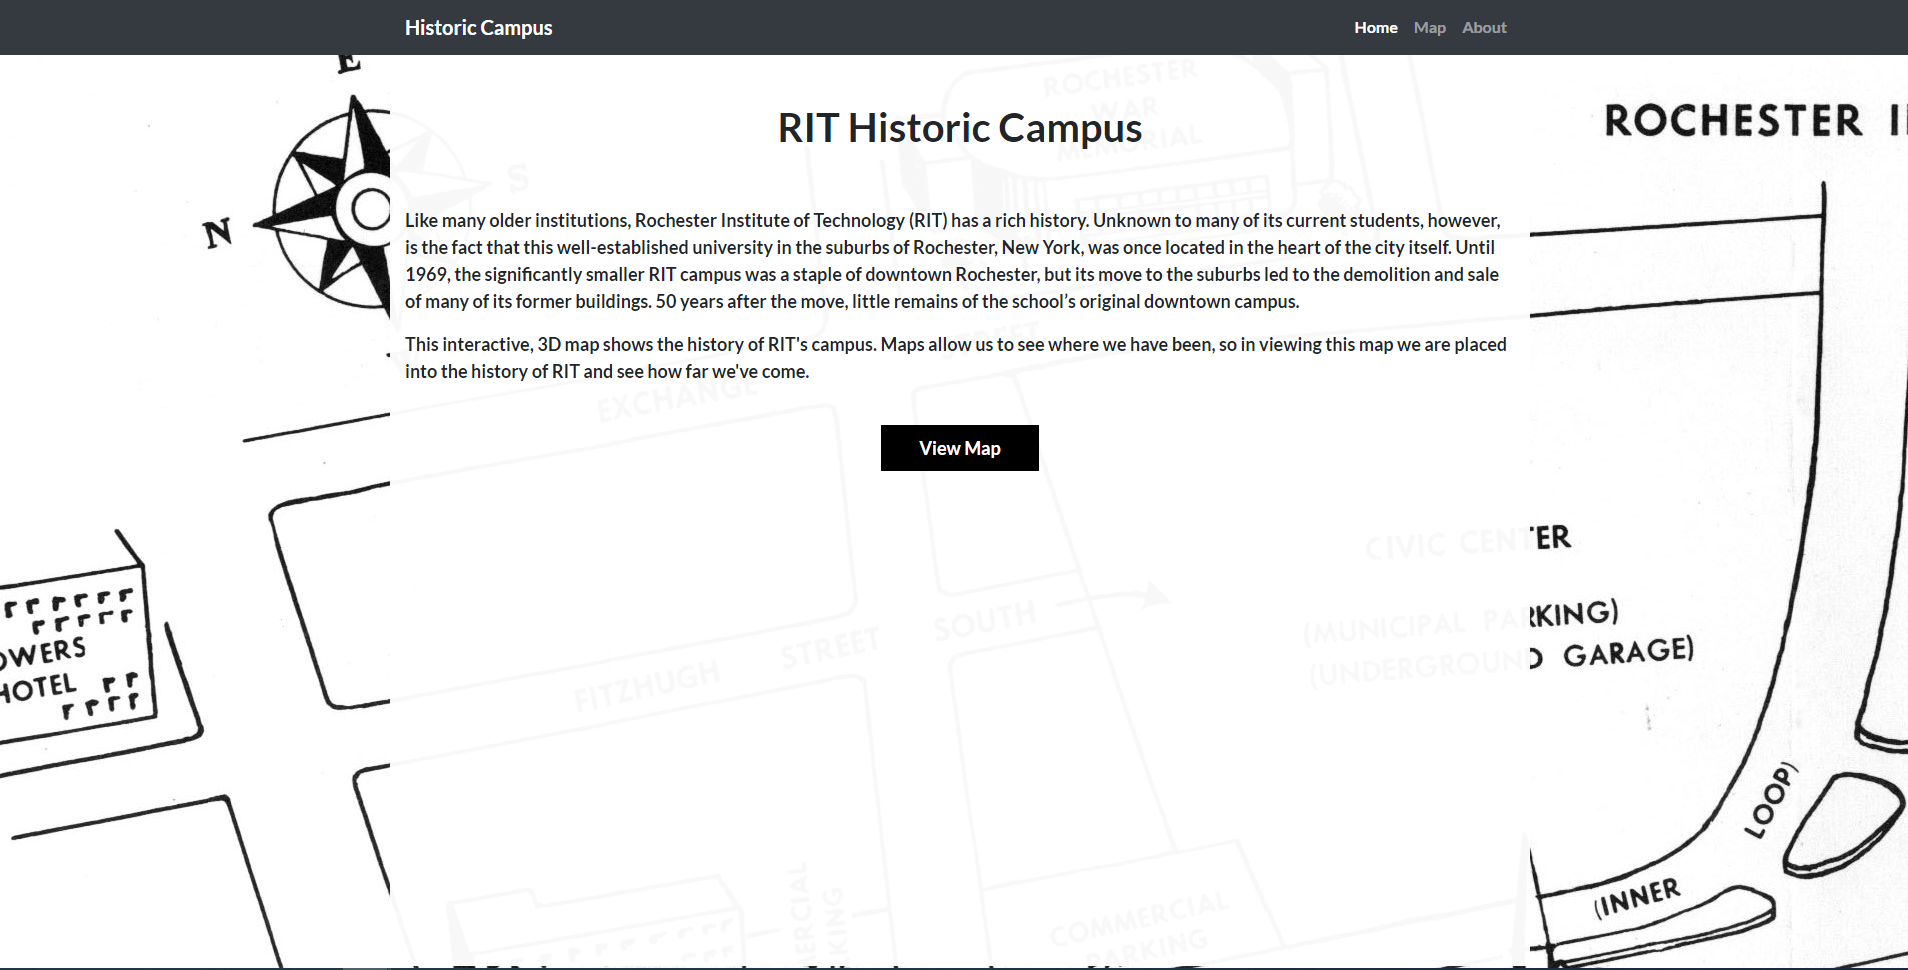The height and width of the screenshot is (970, 1908).
Task: Go to the Map nav item
Action: pyautogui.click(x=1429, y=28)
